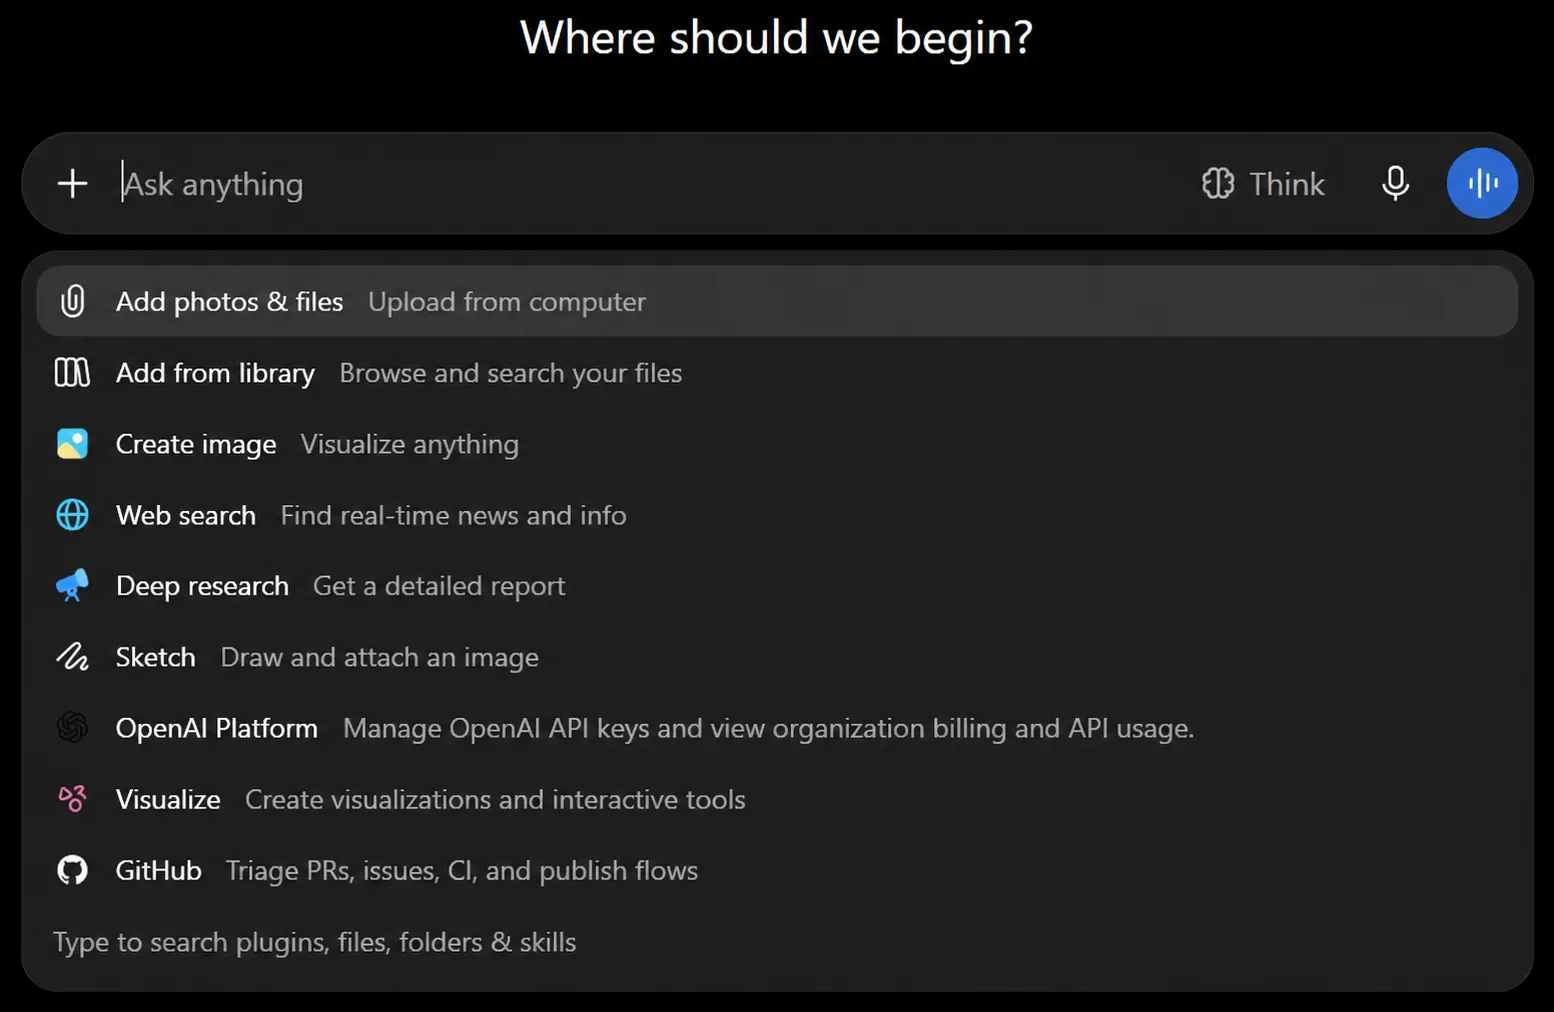The height and width of the screenshot is (1012, 1554).
Task: Click the Create image picture icon
Action: (x=72, y=444)
